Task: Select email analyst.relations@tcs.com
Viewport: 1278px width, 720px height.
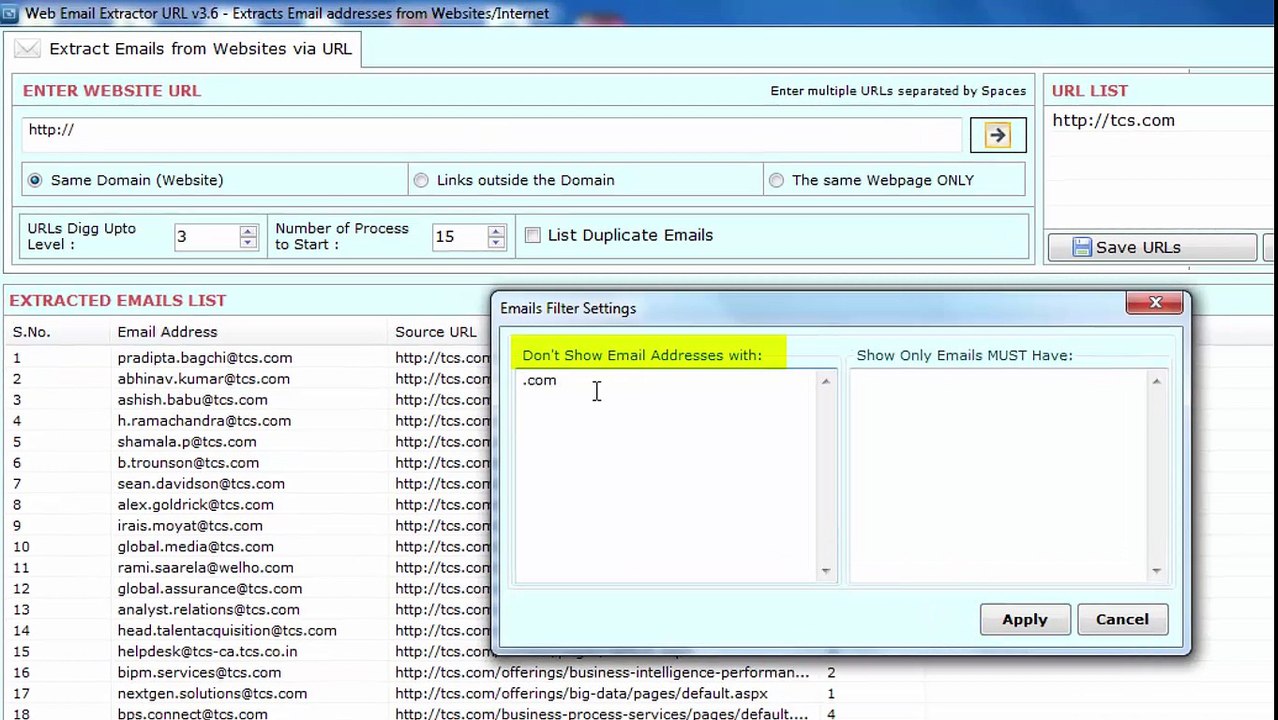Action: [x=208, y=609]
